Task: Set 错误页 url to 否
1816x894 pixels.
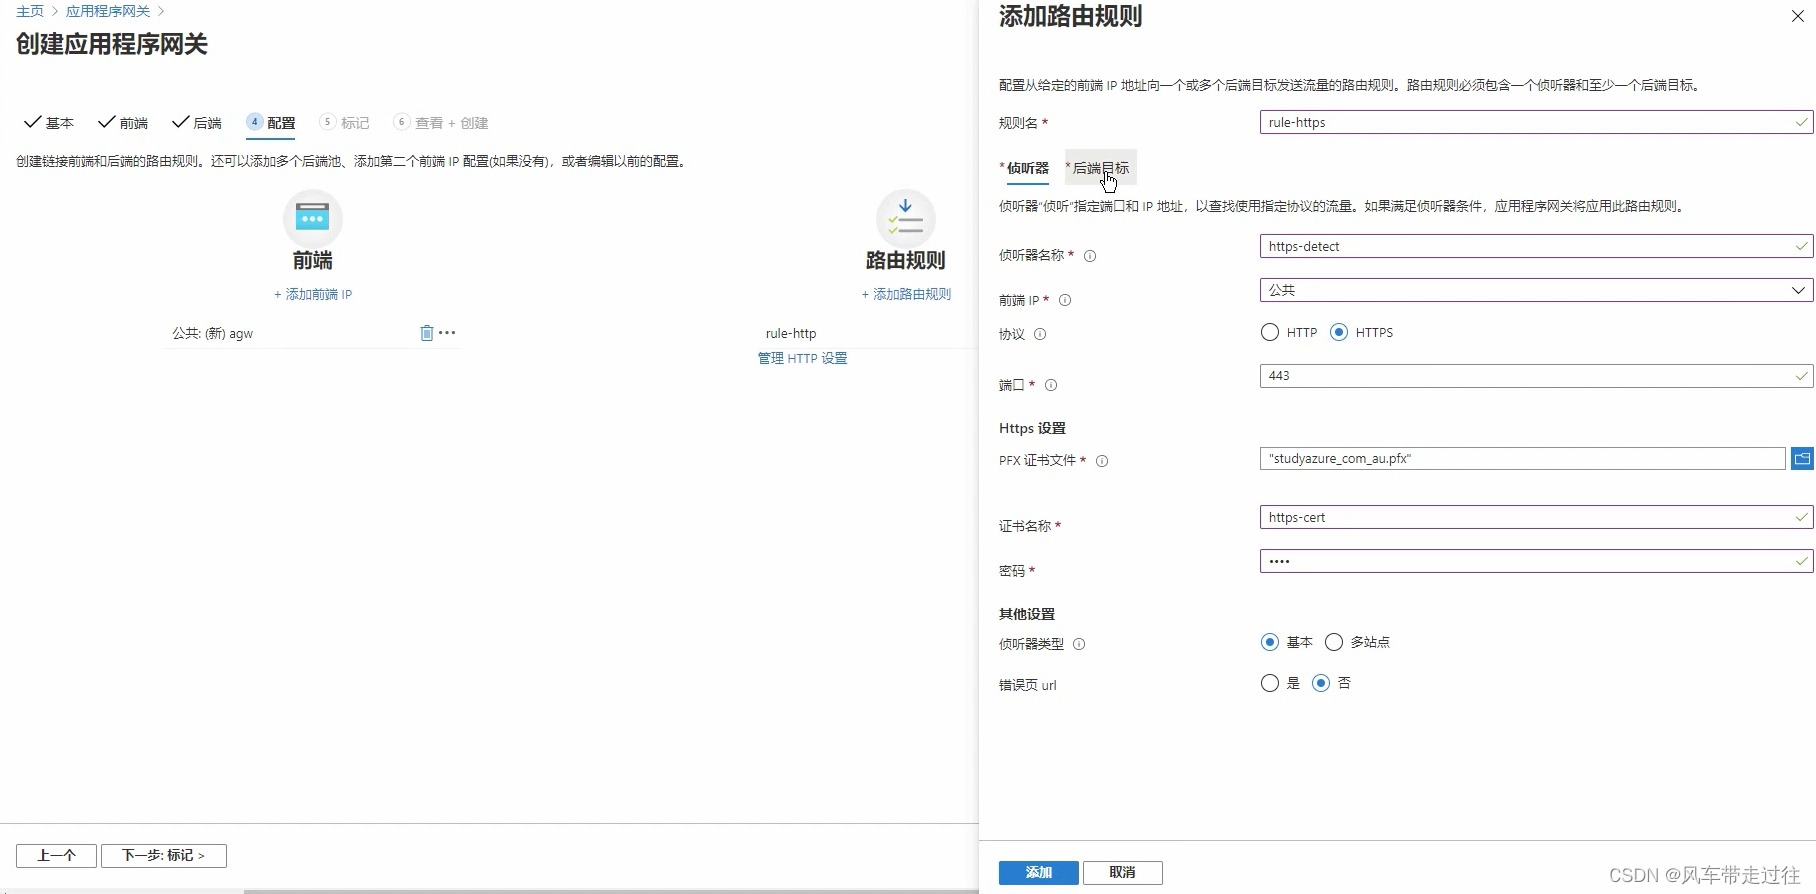Action: click(1321, 683)
